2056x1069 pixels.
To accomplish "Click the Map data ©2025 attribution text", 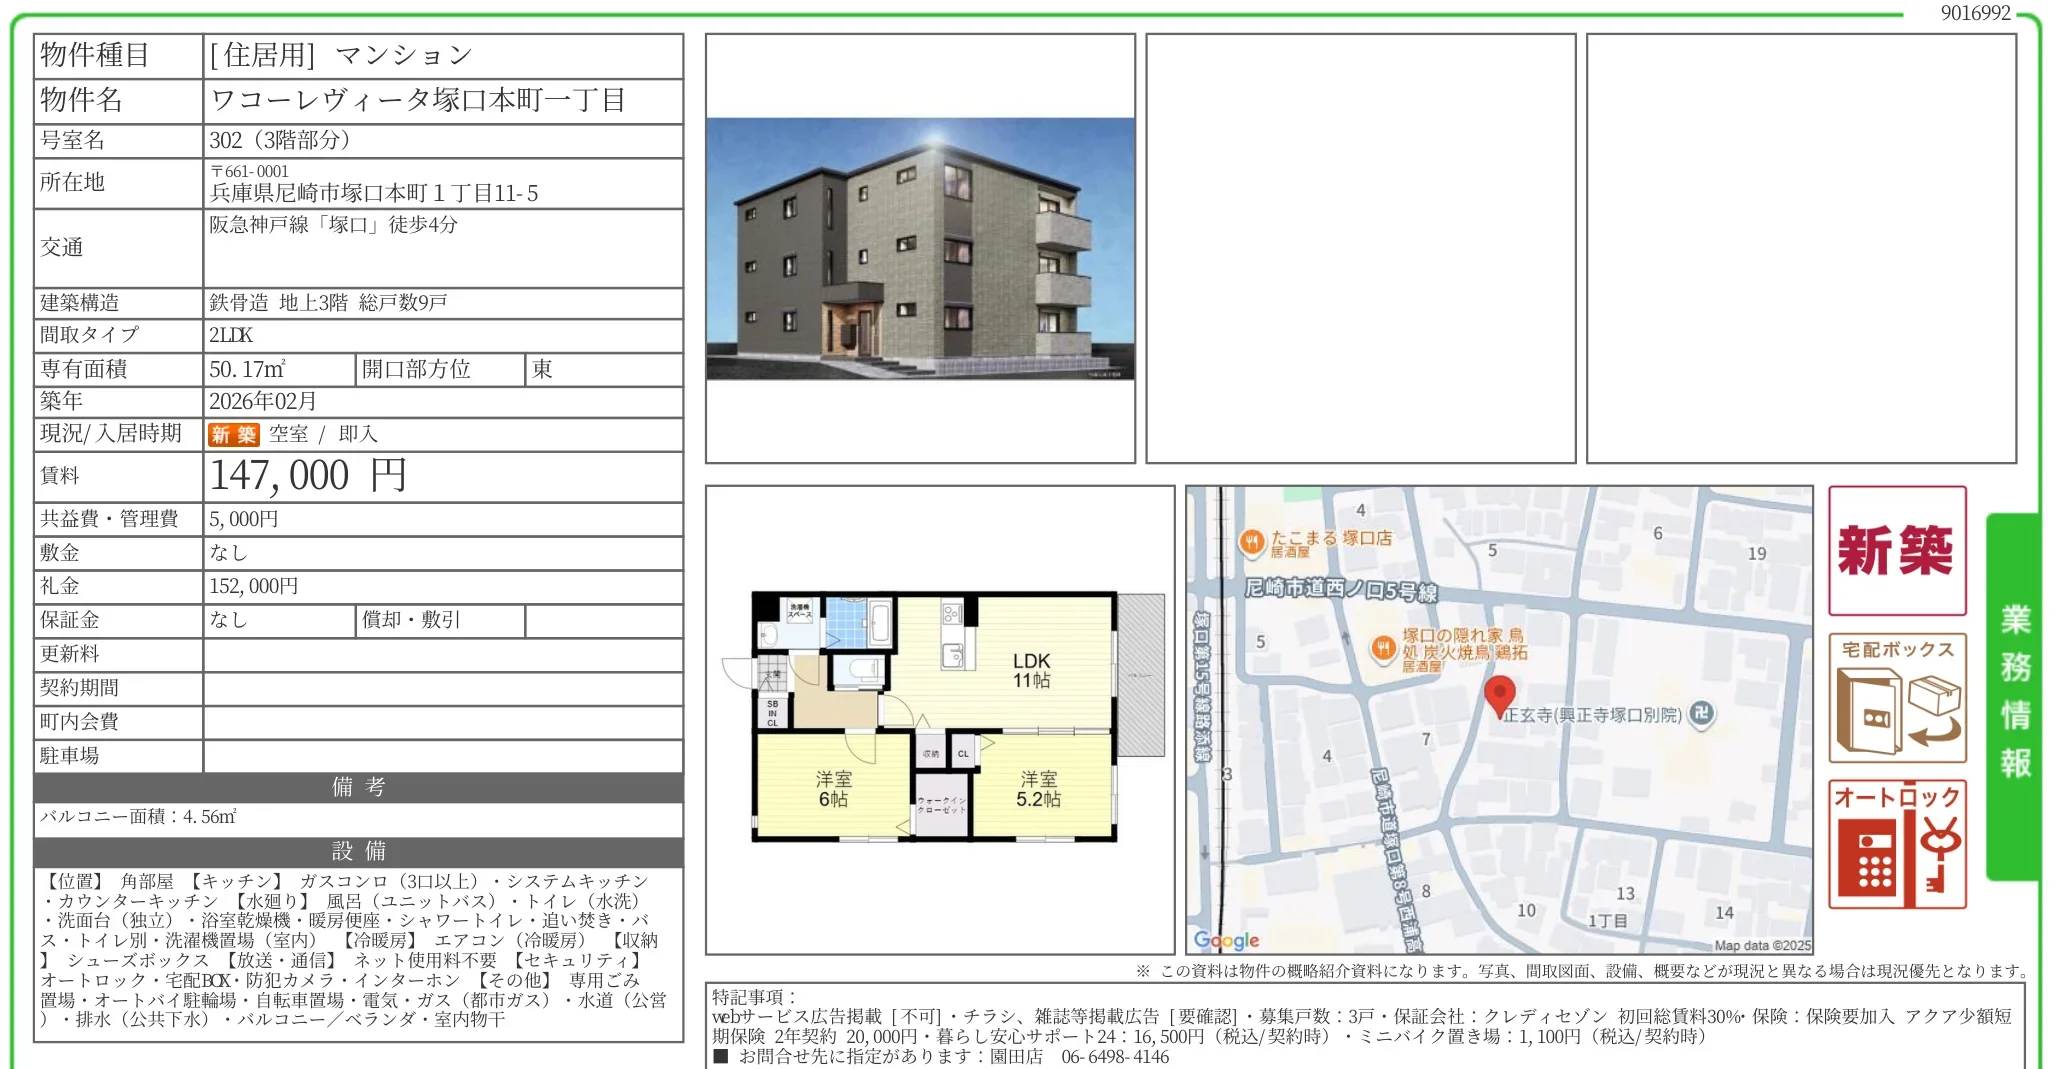I will 1765,943.
